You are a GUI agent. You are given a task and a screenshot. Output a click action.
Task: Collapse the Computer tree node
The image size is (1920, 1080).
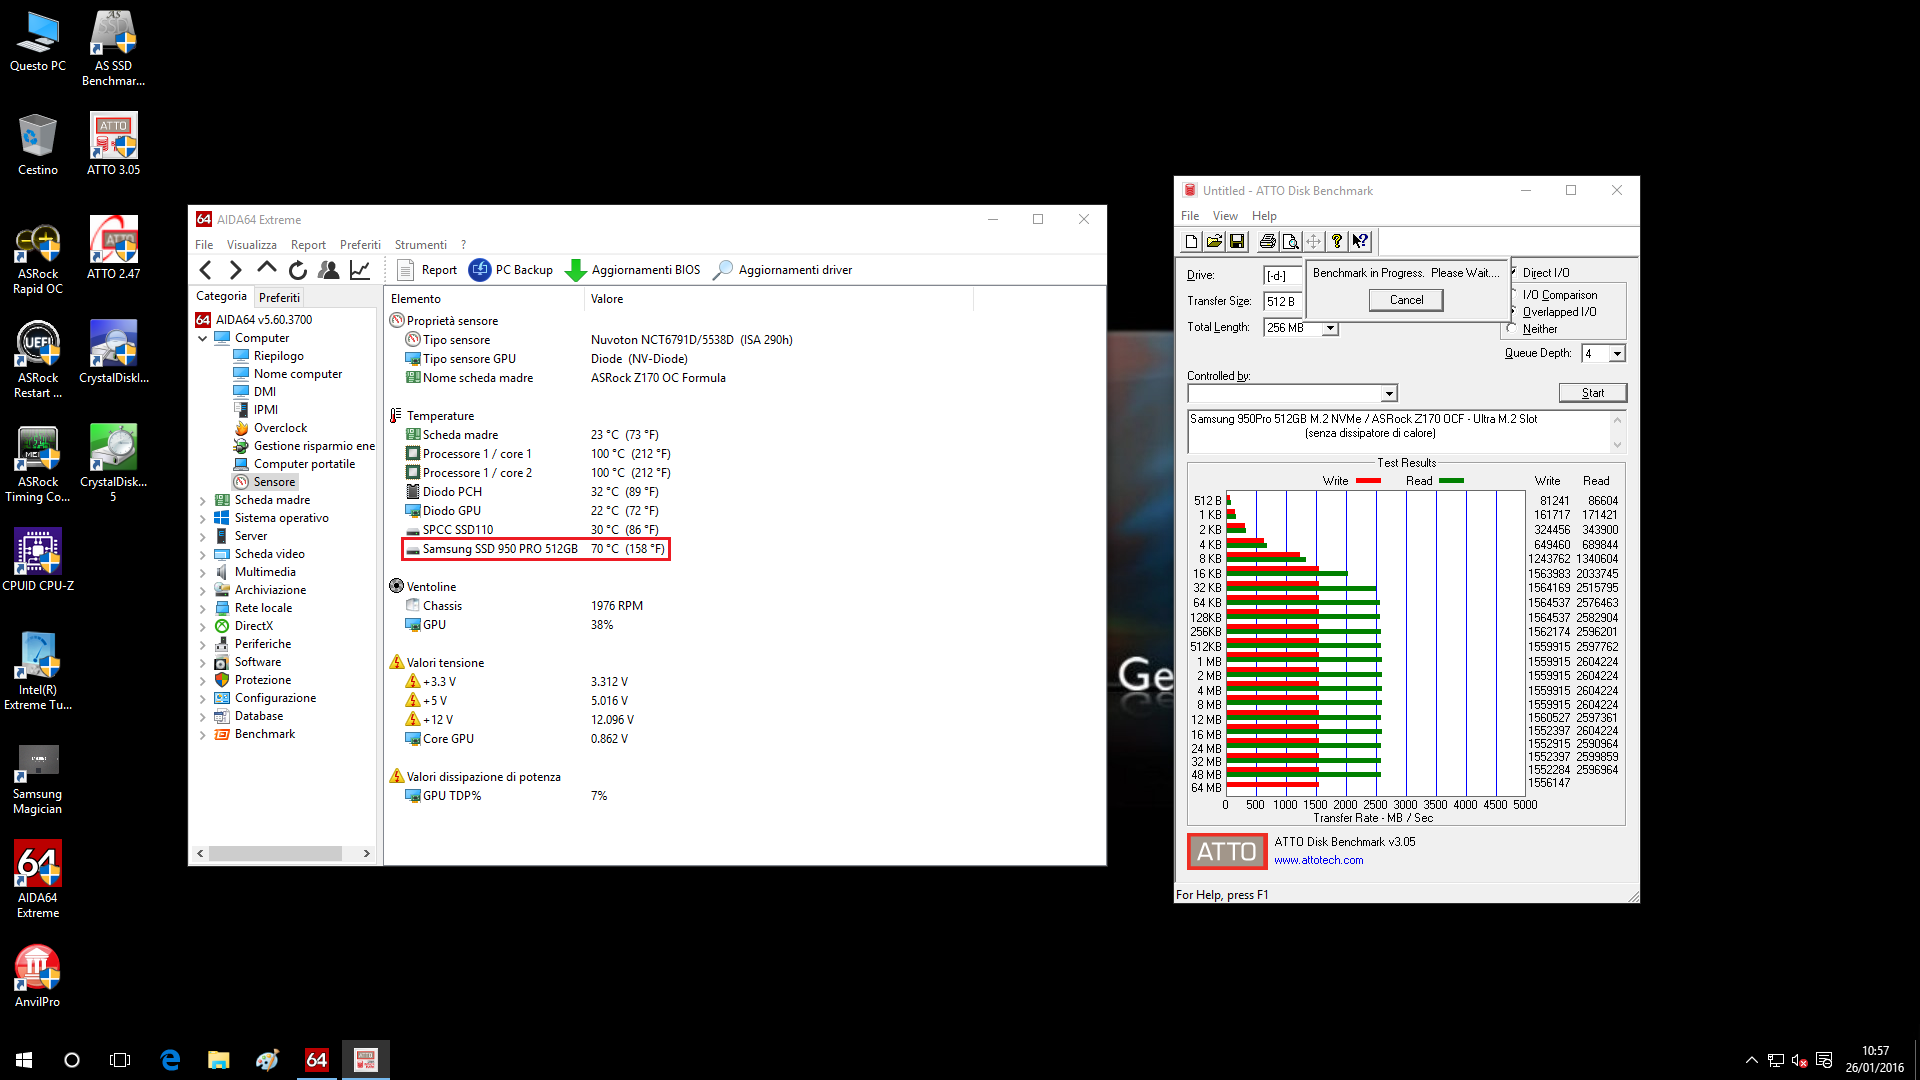coord(203,338)
